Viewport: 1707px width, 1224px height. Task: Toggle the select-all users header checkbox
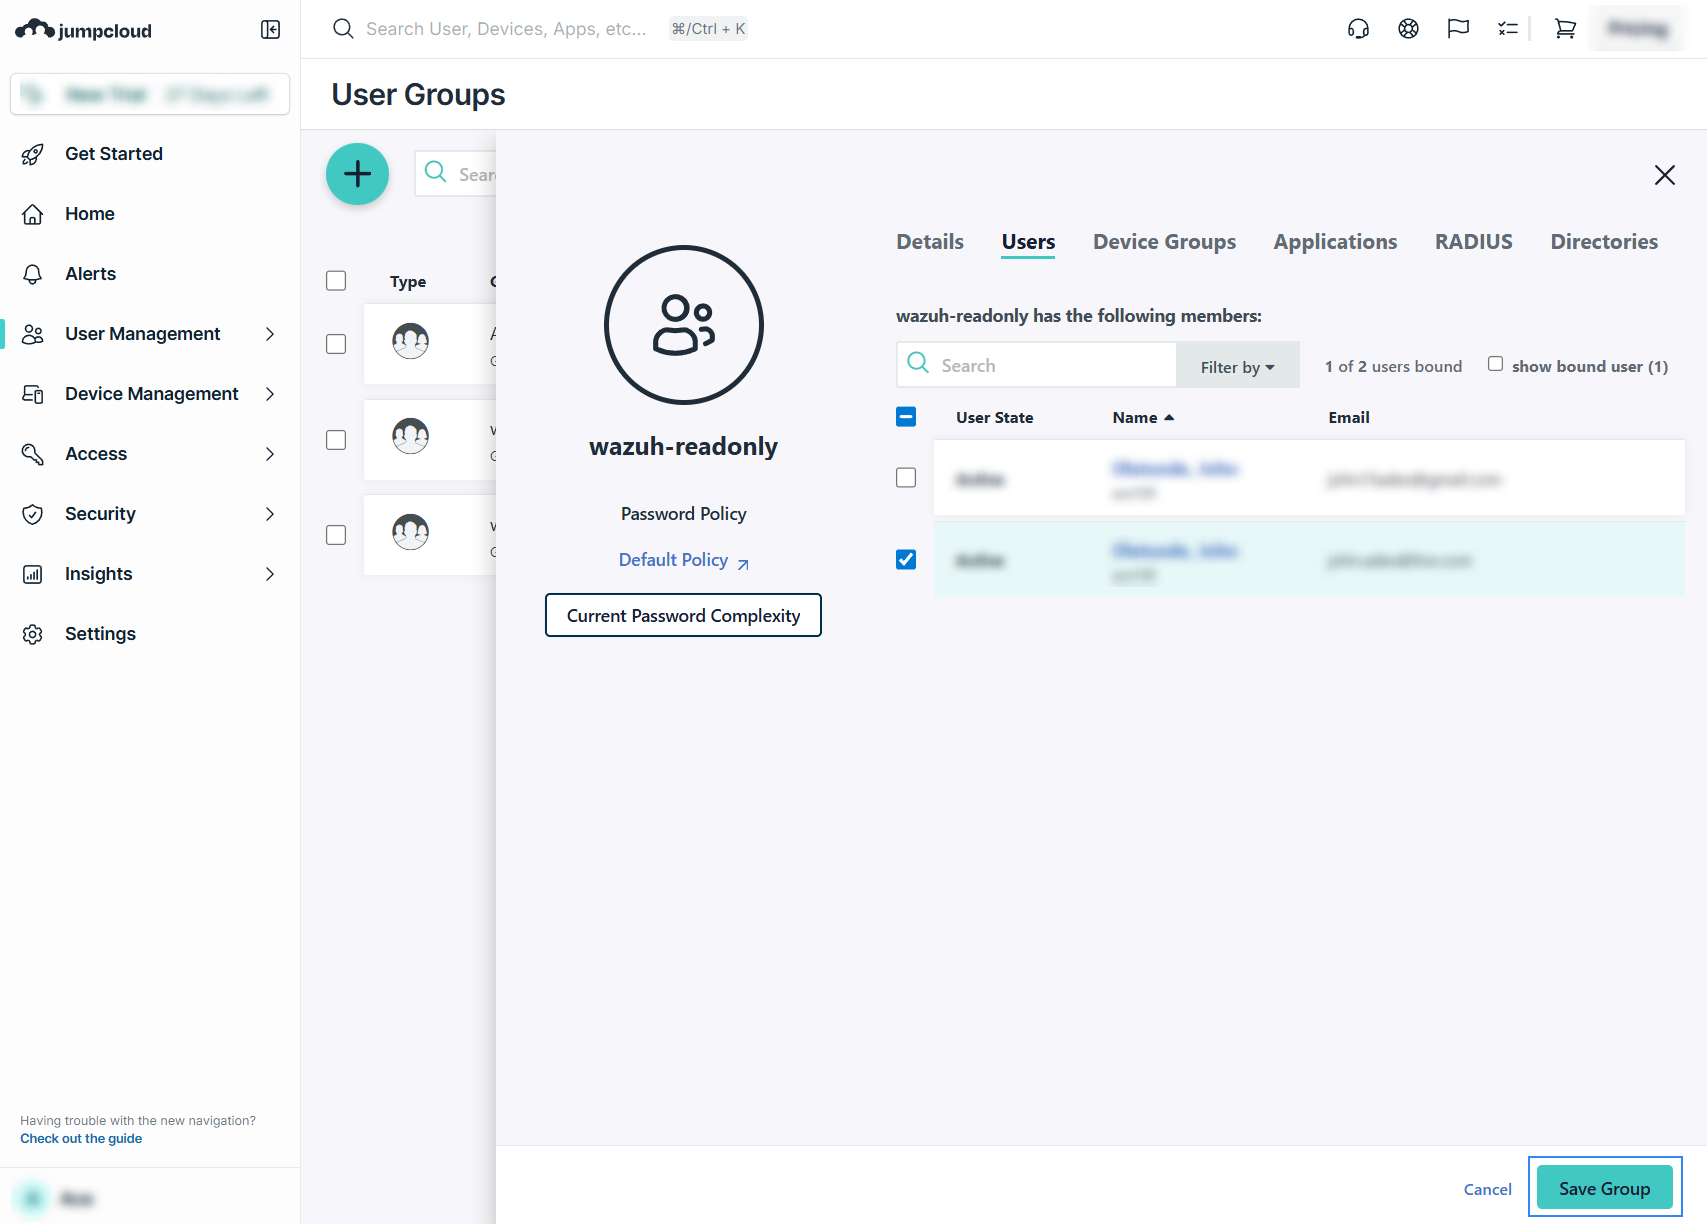pyautogui.click(x=906, y=417)
